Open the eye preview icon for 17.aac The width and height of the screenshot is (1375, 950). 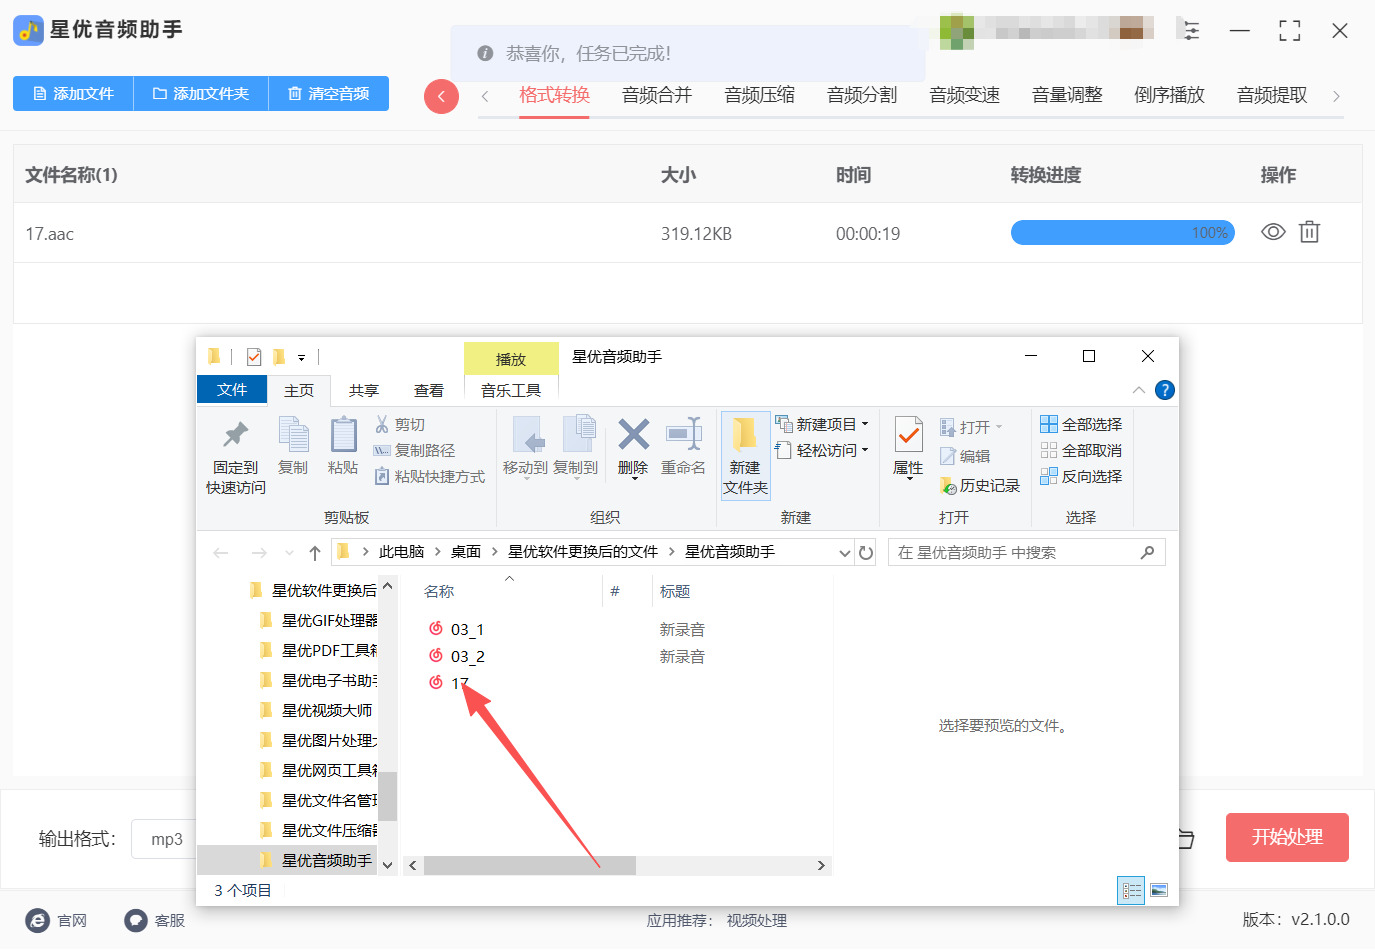point(1272,232)
